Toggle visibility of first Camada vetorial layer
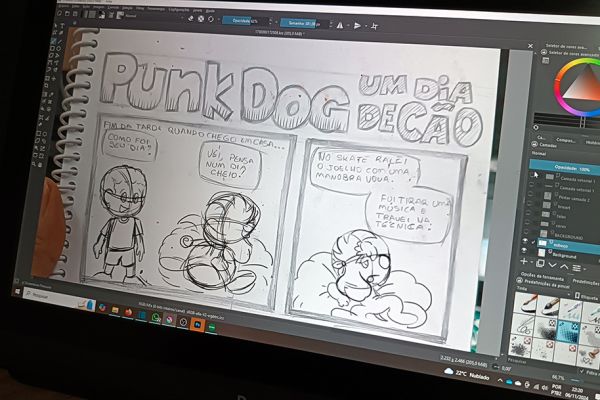Image resolution: width=600 pixels, height=400 pixels. coord(530,175)
